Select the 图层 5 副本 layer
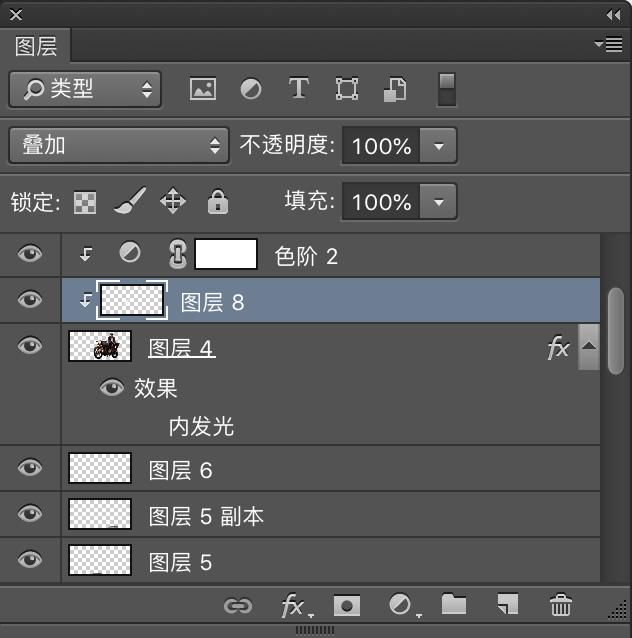Image resolution: width=632 pixels, height=638 pixels. [331, 515]
